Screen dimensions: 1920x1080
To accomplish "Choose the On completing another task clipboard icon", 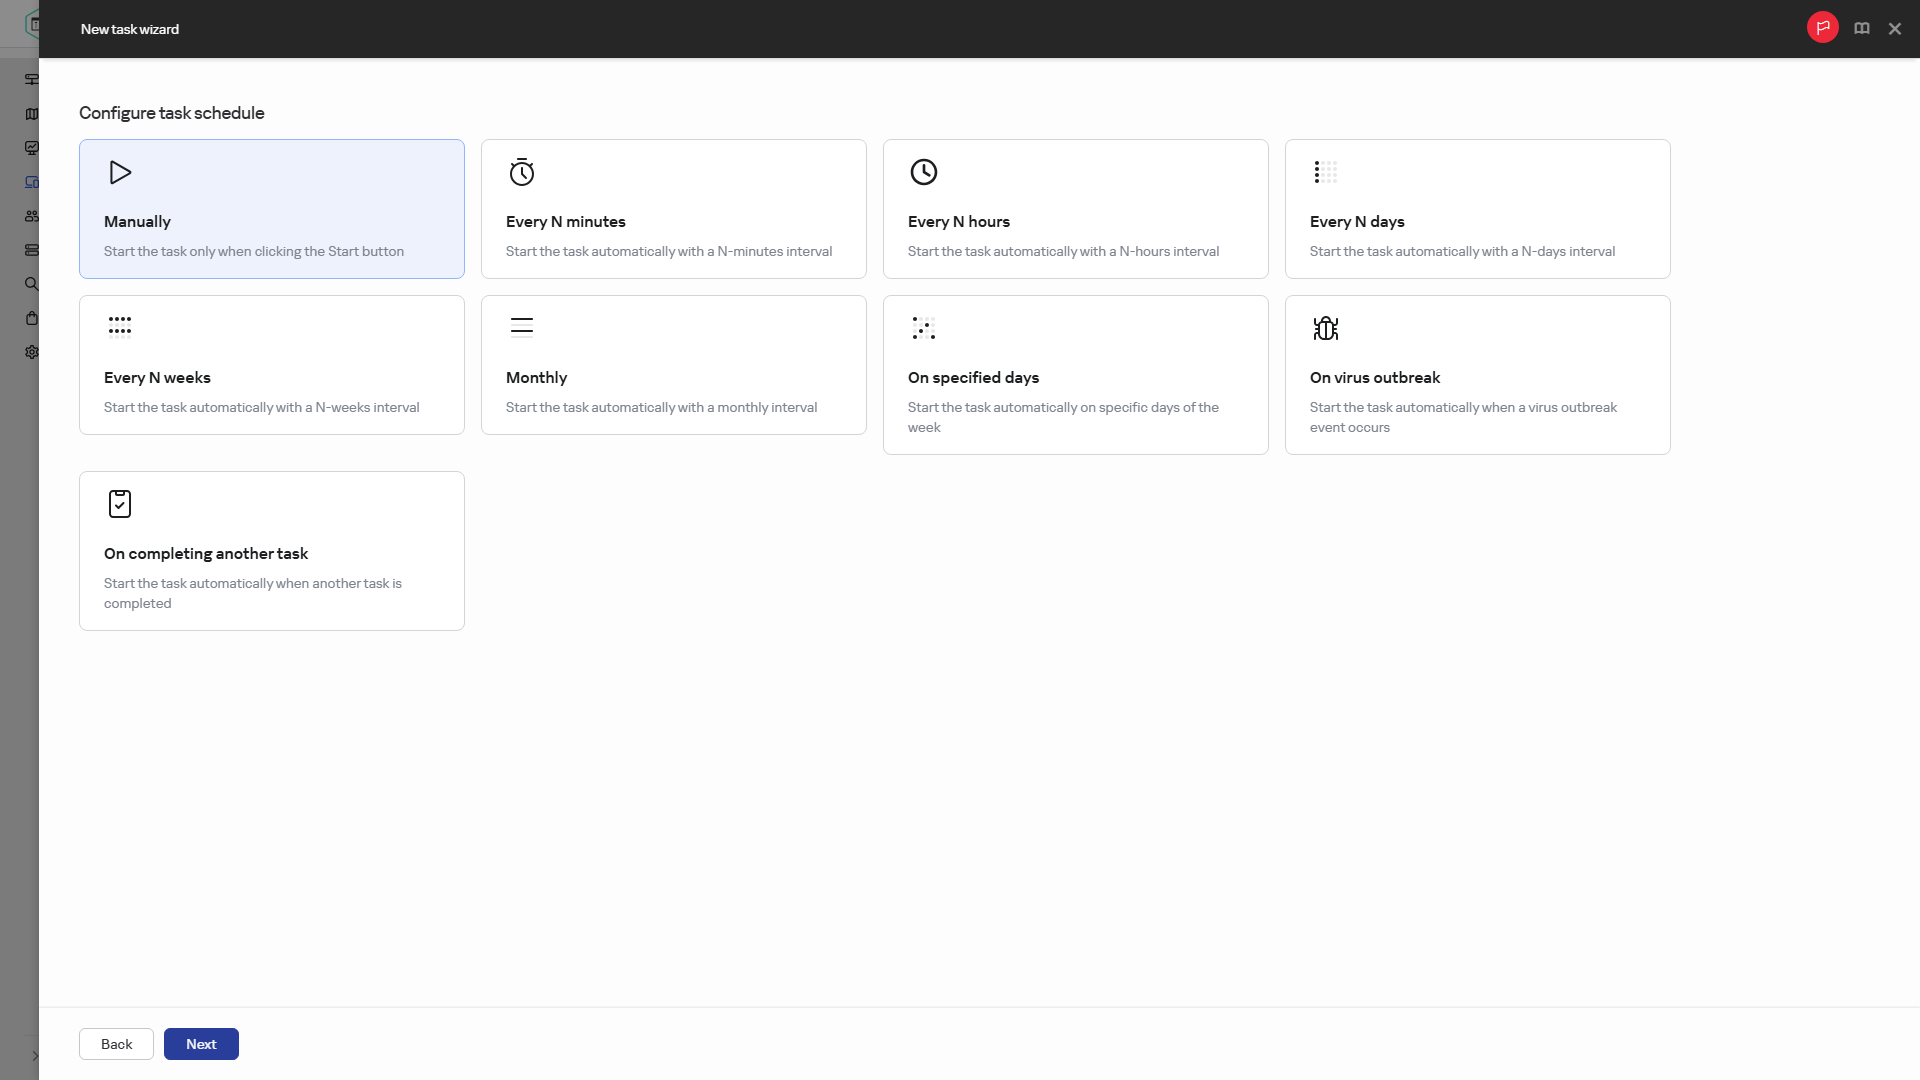I will [x=120, y=504].
